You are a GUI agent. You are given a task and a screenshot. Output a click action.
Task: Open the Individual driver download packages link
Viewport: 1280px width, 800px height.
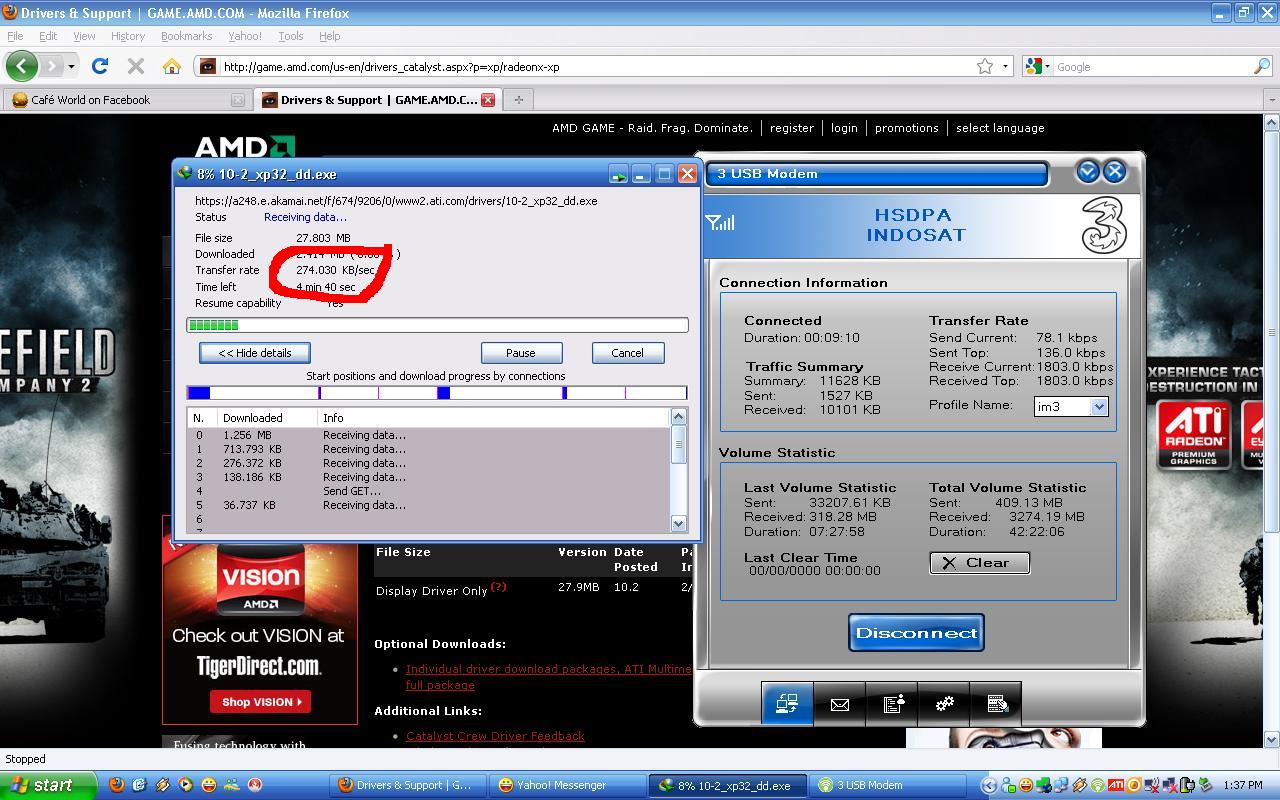pos(548,677)
